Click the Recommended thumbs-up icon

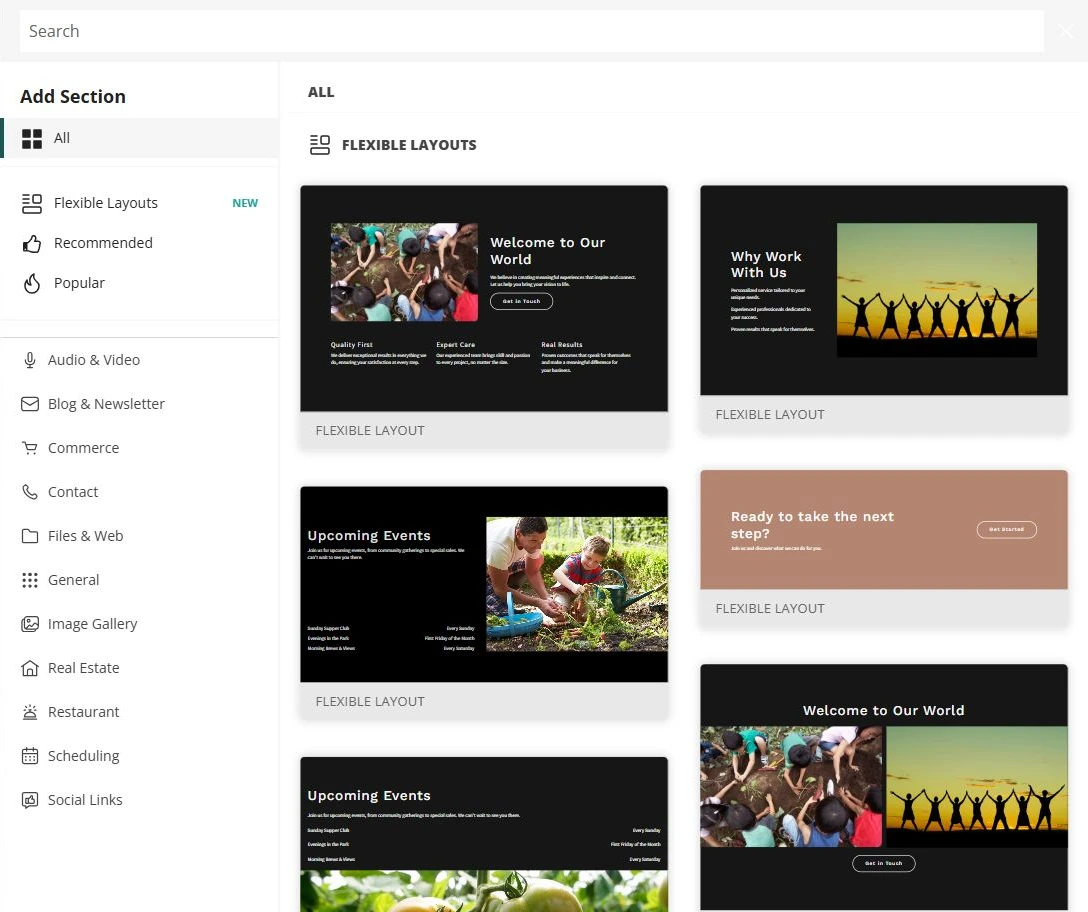click(32, 244)
